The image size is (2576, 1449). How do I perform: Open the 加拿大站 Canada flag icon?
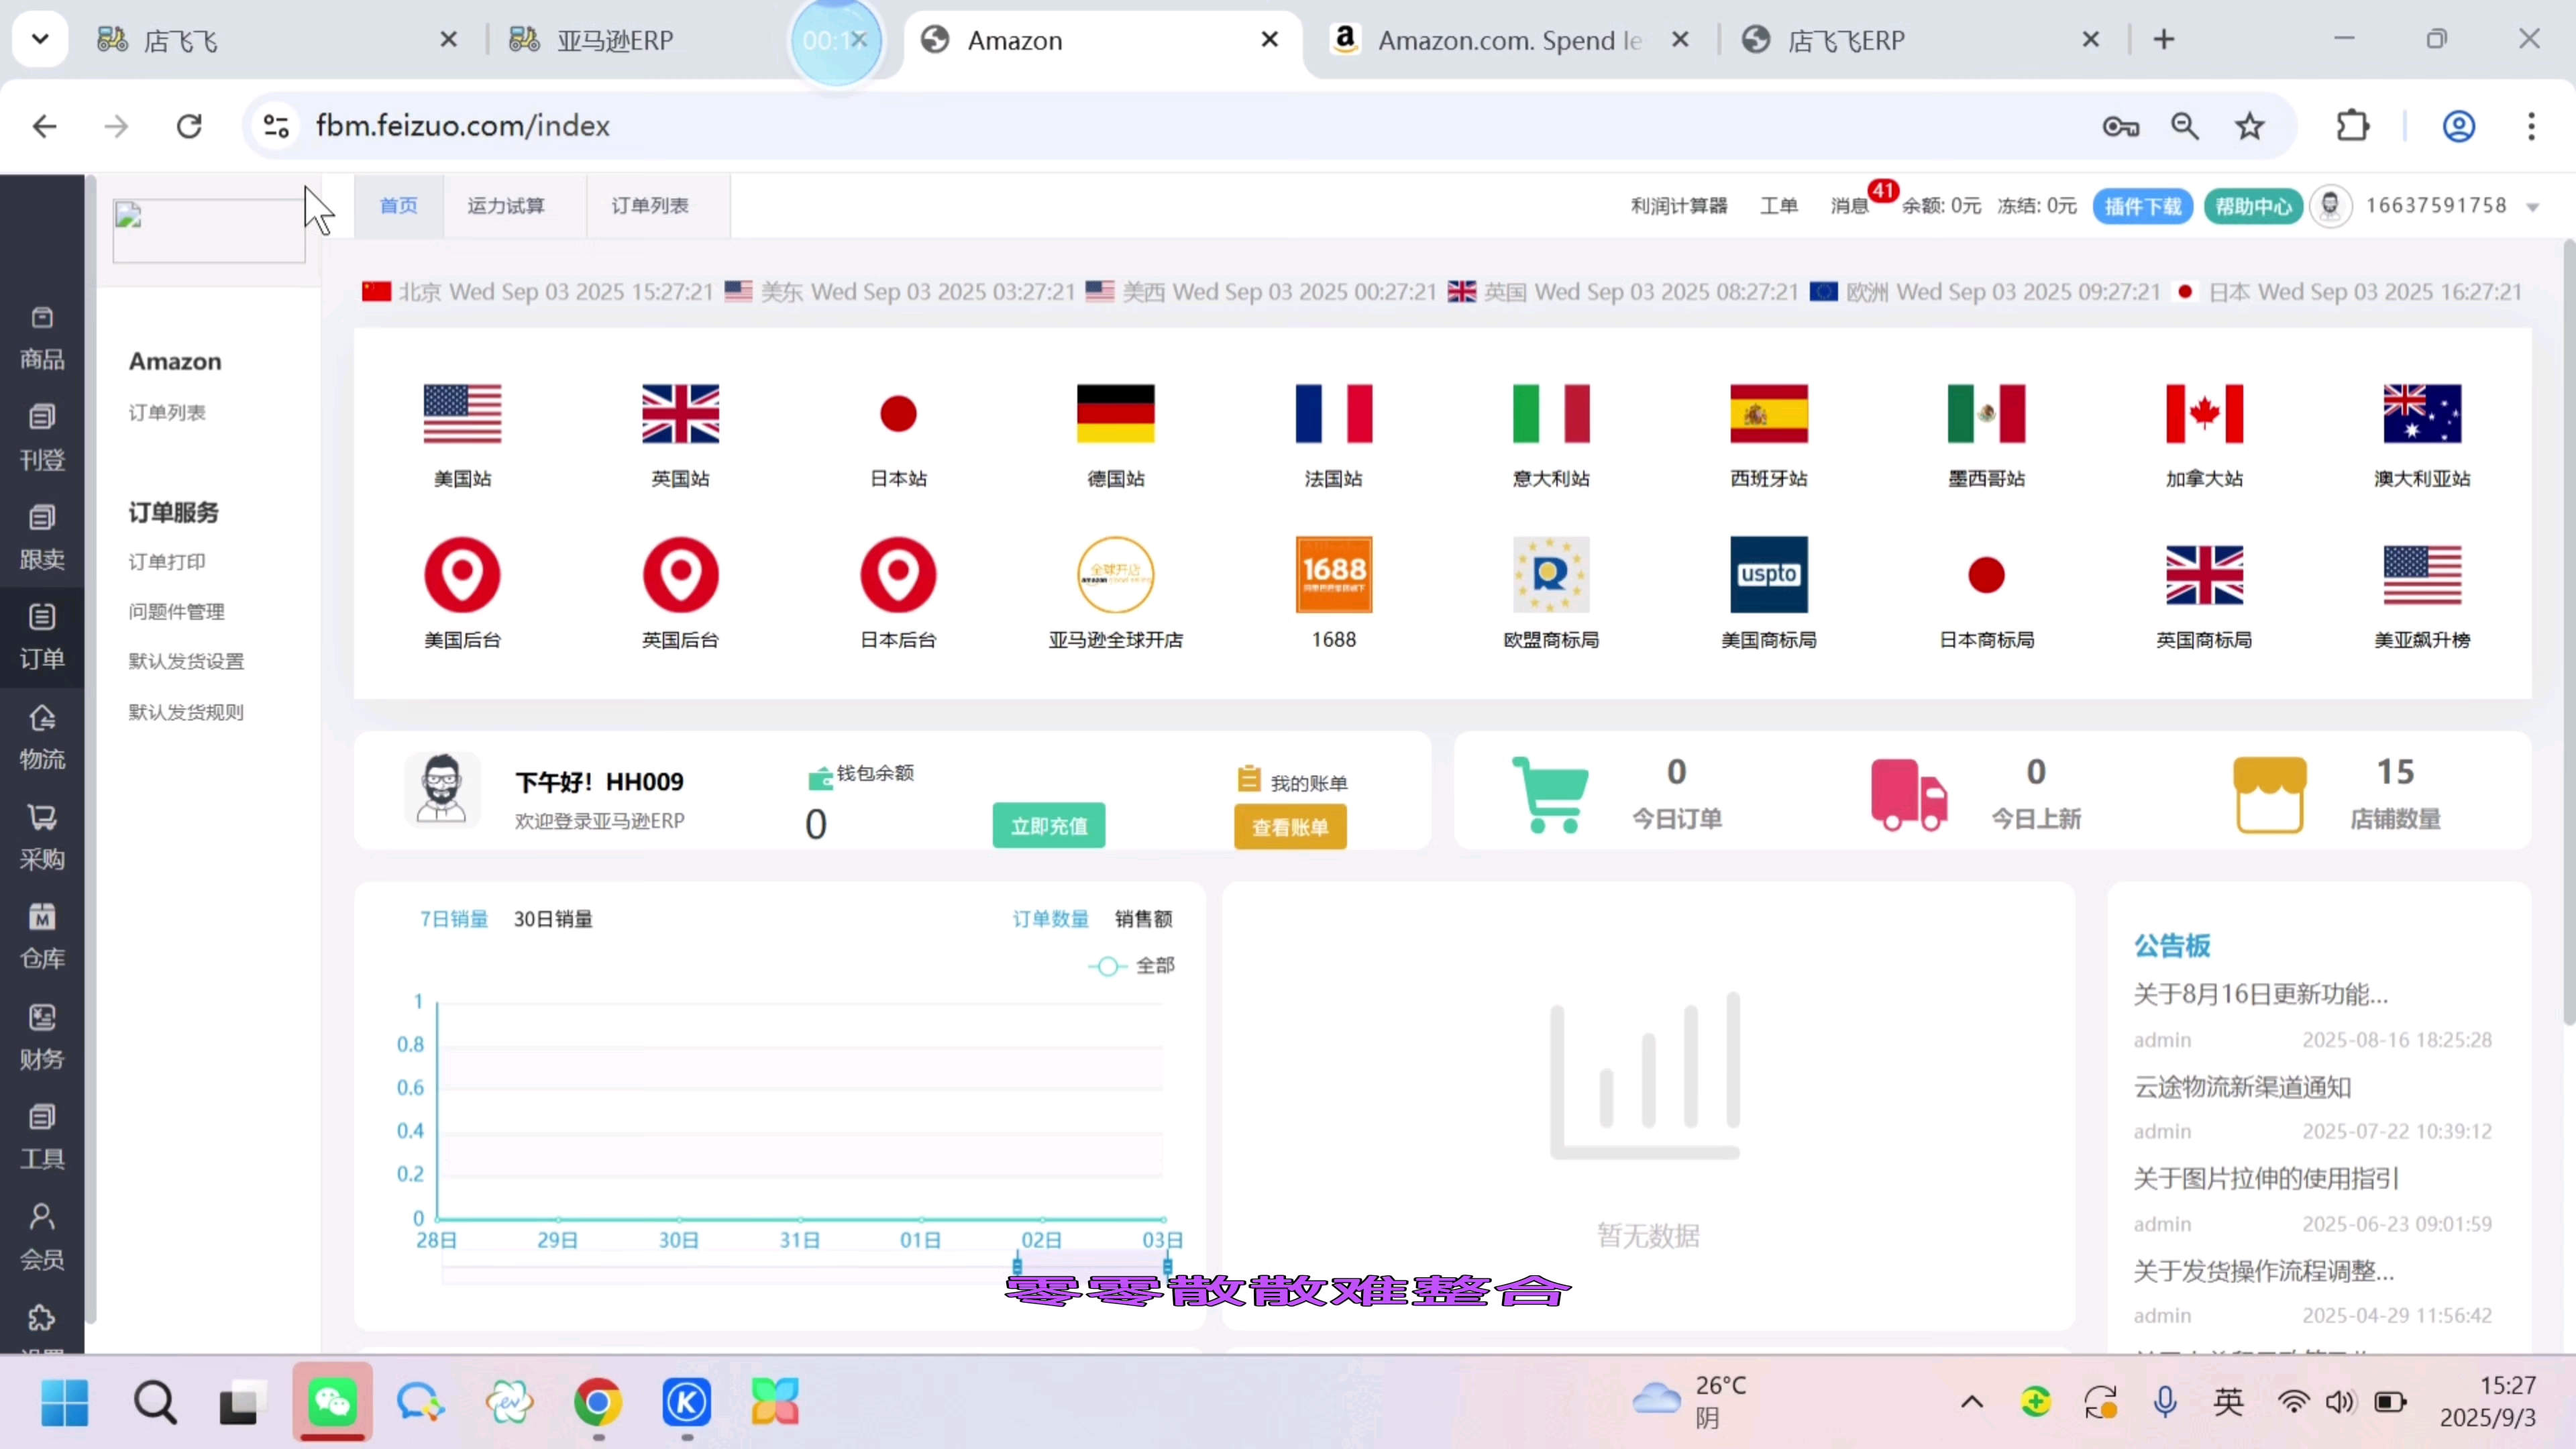2204,413
